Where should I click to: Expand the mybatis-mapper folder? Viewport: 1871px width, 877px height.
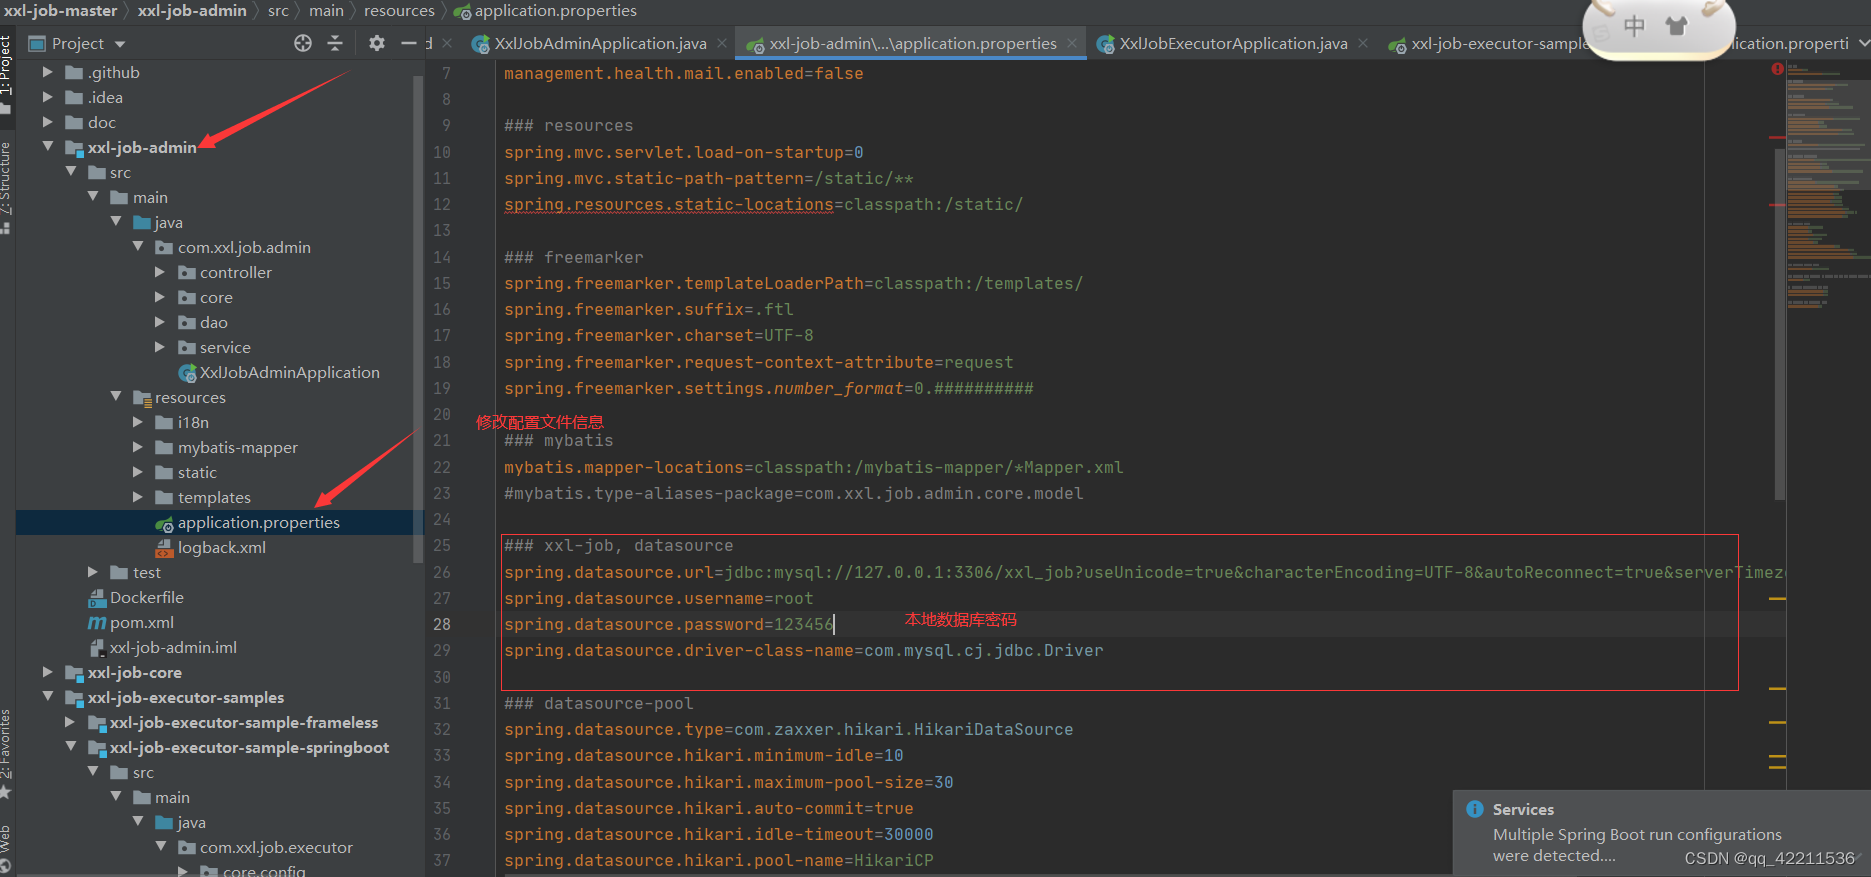tap(138, 447)
